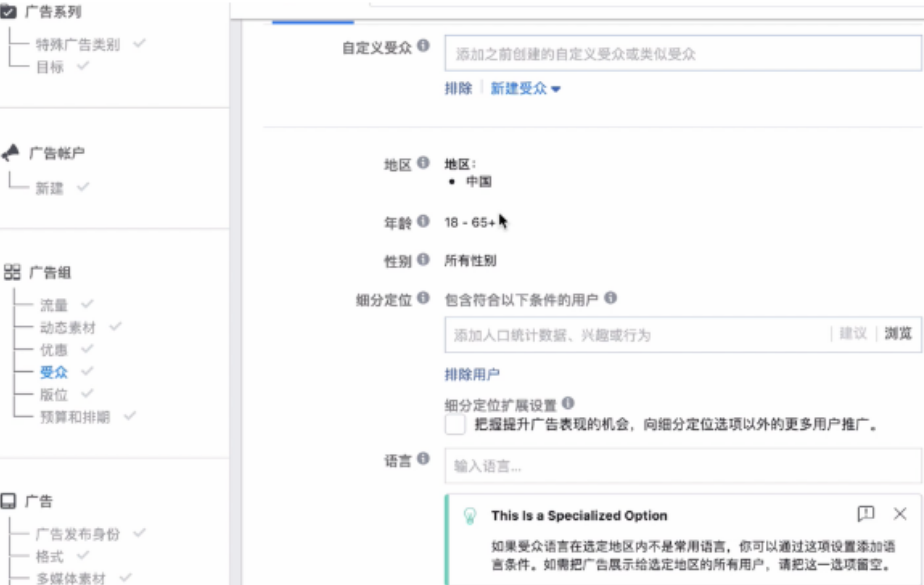
Task: Click the info icon next to 语言
Action: 423,458
